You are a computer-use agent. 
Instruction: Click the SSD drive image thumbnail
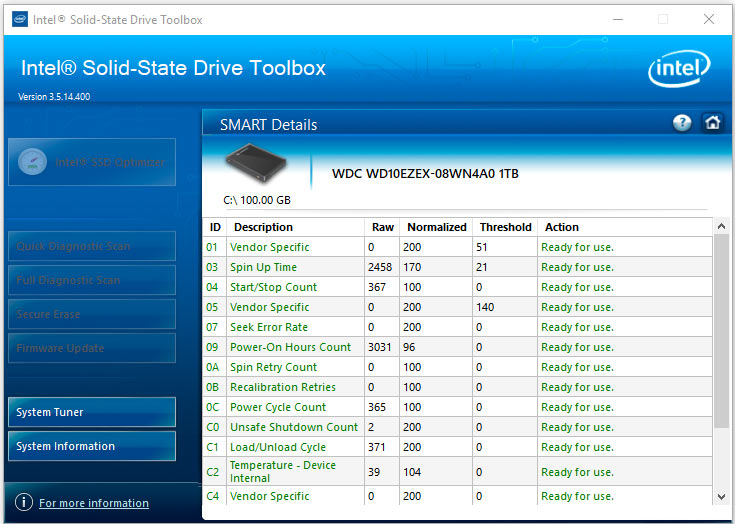(256, 163)
